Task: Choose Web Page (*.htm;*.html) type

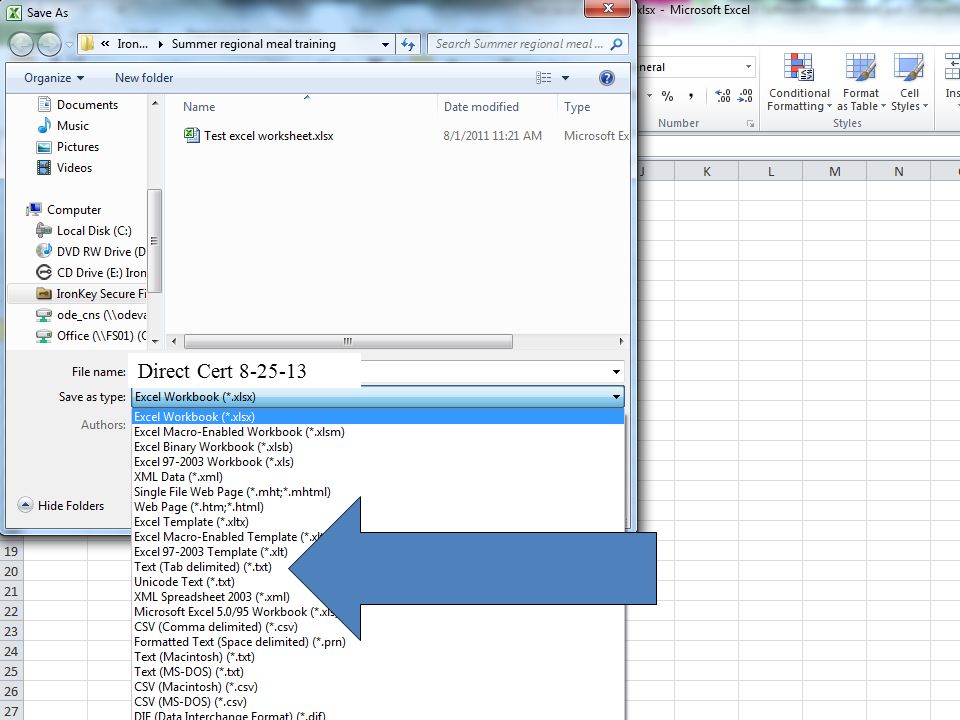Action: [x=378, y=507]
